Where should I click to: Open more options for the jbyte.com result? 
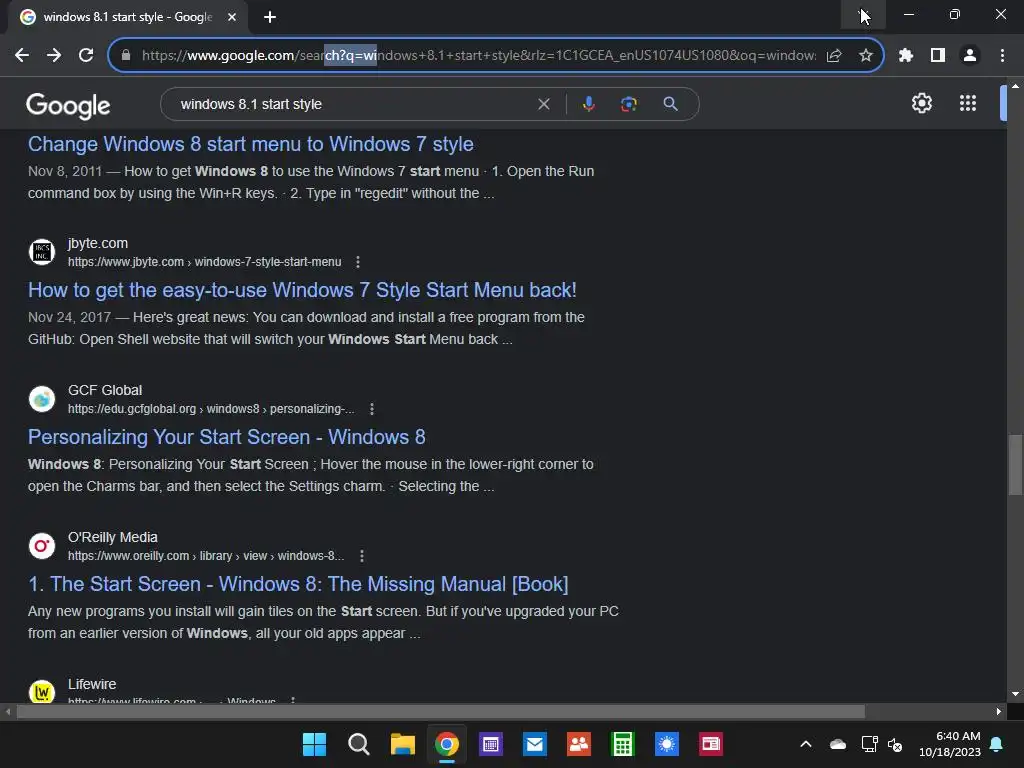click(x=358, y=262)
